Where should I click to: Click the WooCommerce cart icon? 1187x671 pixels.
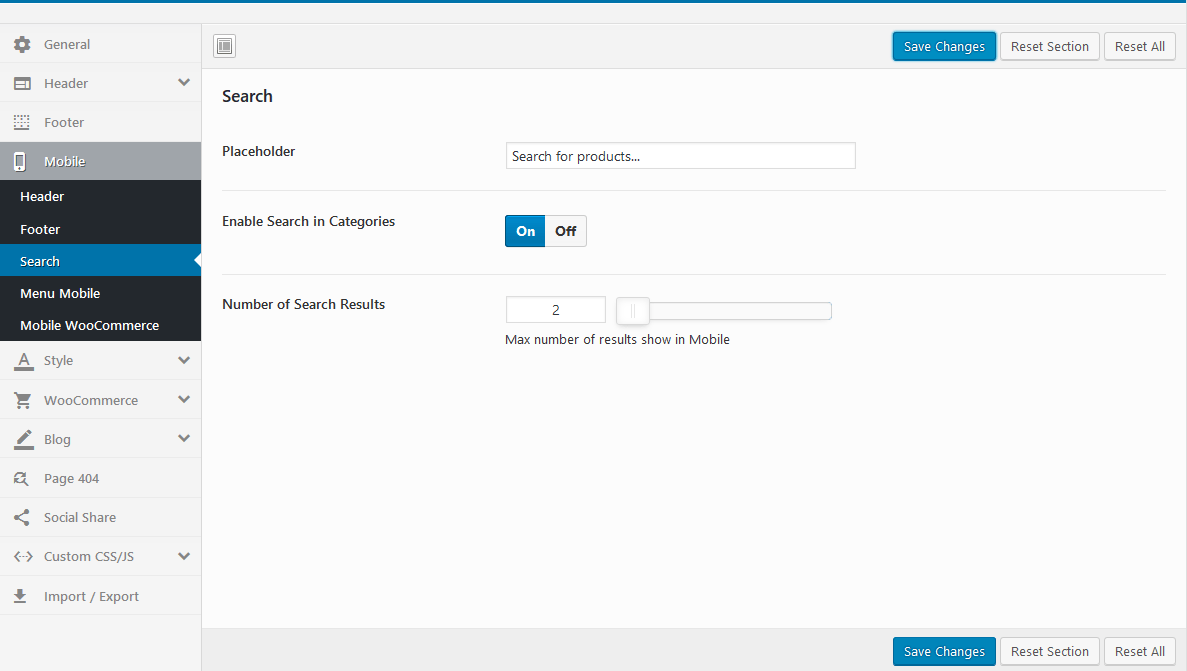(x=23, y=401)
